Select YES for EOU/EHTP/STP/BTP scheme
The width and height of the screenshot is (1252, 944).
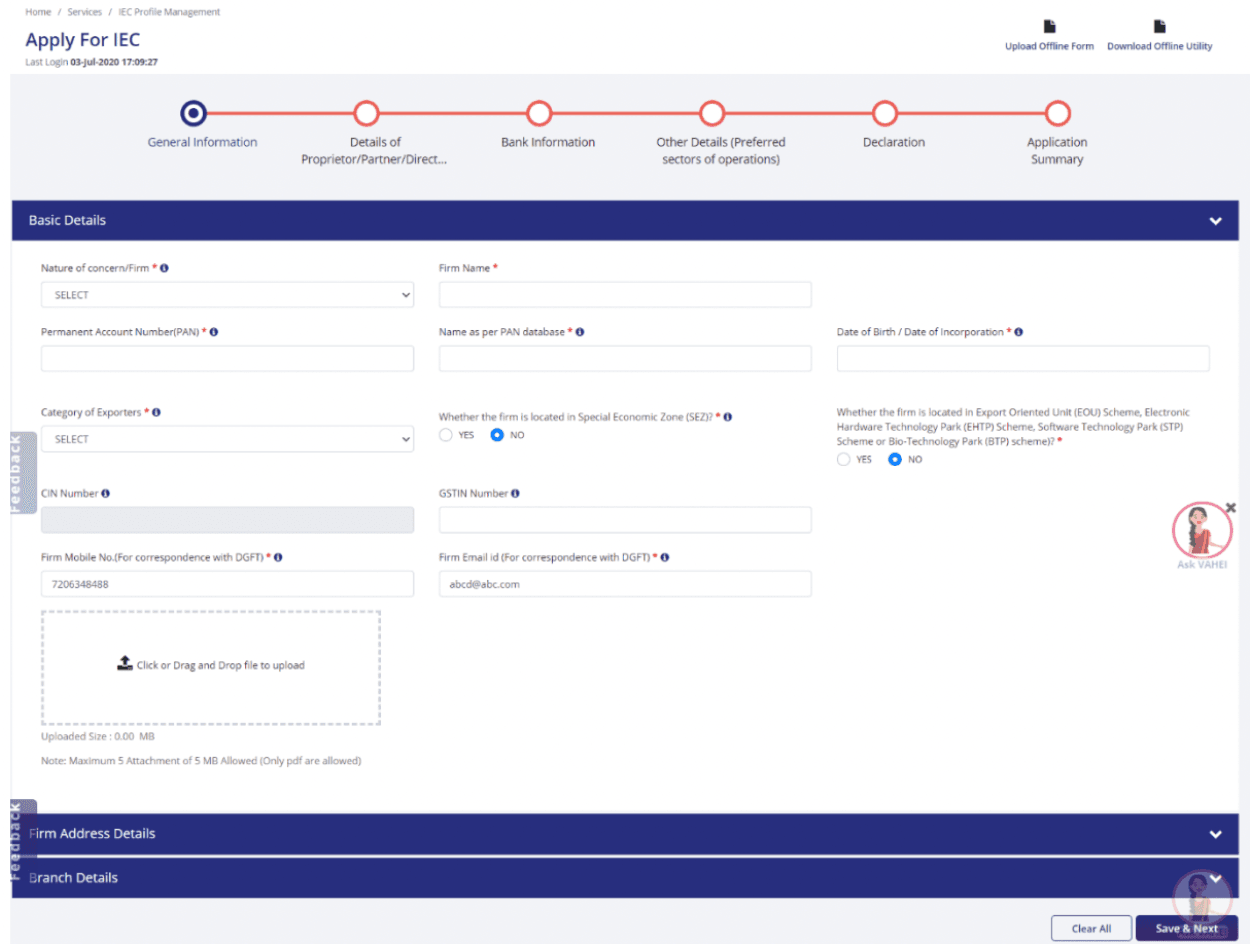[844, 459]
